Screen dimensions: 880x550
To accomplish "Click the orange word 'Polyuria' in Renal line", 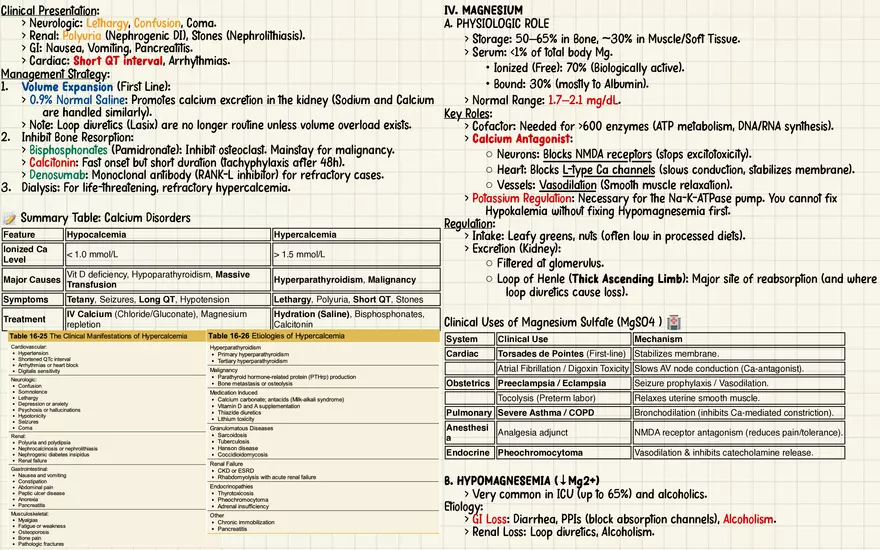I will point(82,36).
